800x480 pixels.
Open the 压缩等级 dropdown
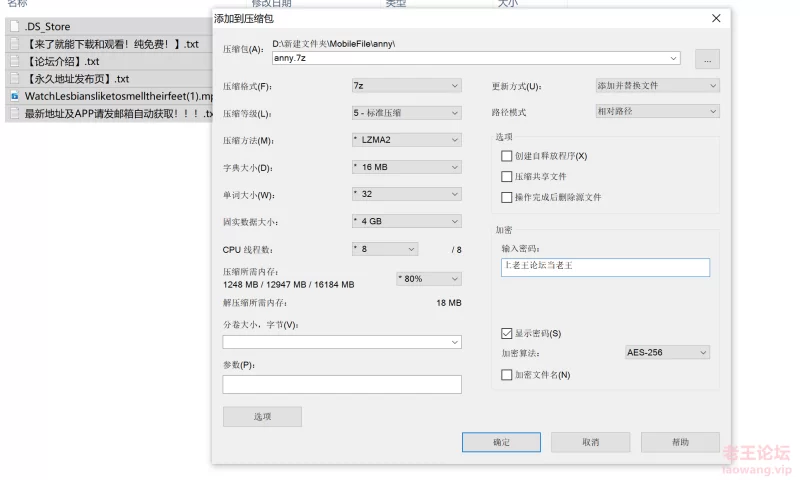[407, 113]
